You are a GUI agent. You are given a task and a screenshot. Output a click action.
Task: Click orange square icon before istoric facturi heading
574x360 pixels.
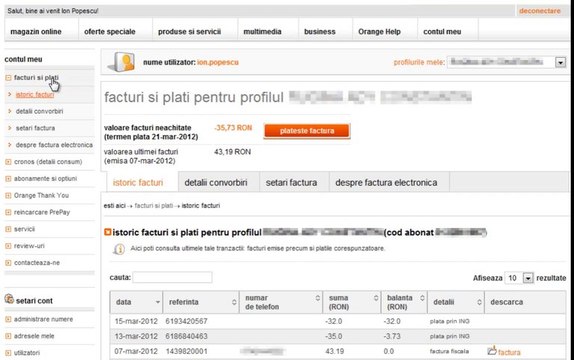coord(107,232)
